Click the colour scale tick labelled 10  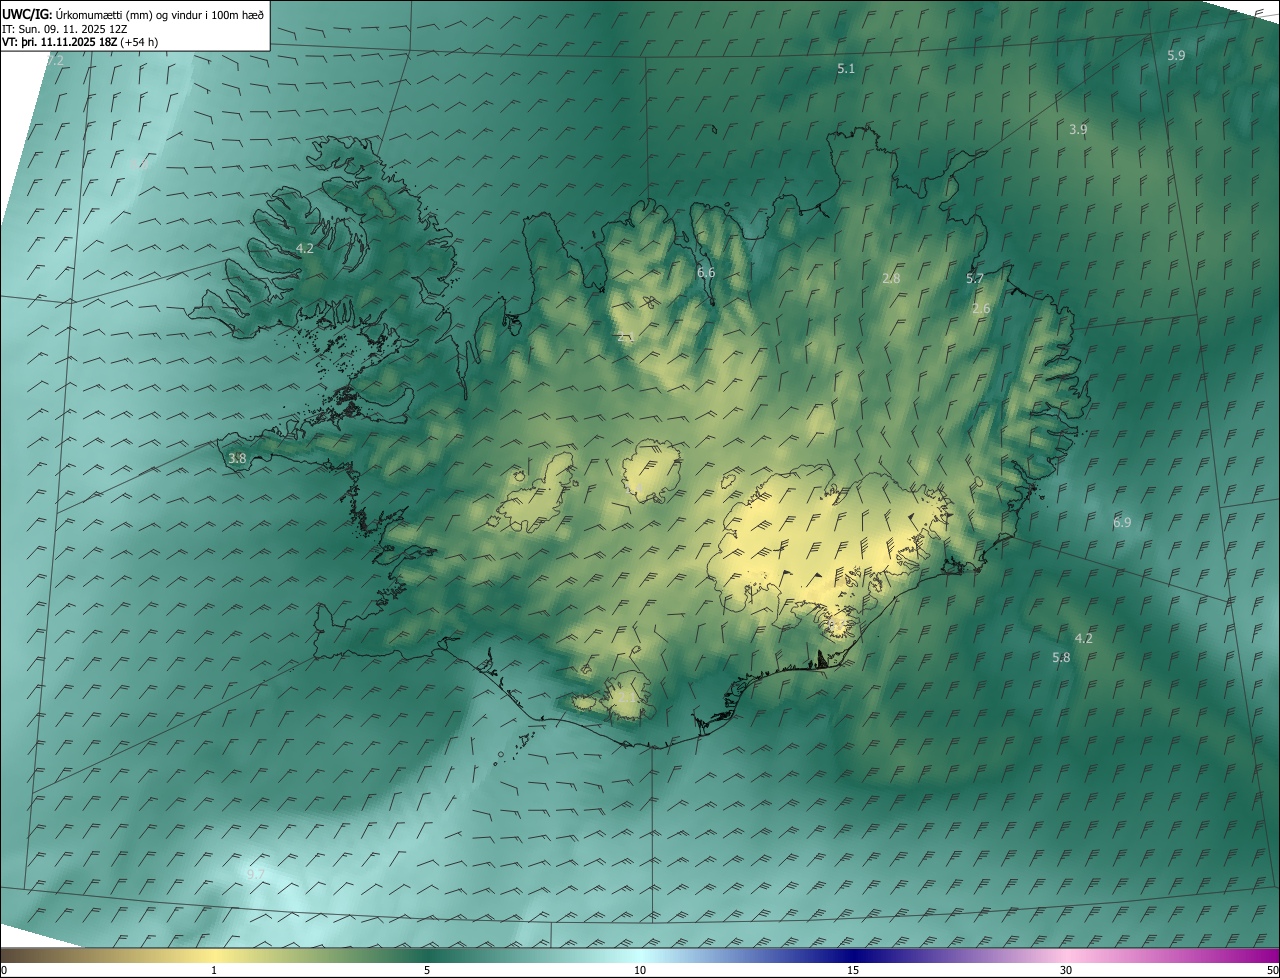click(640, 970)
